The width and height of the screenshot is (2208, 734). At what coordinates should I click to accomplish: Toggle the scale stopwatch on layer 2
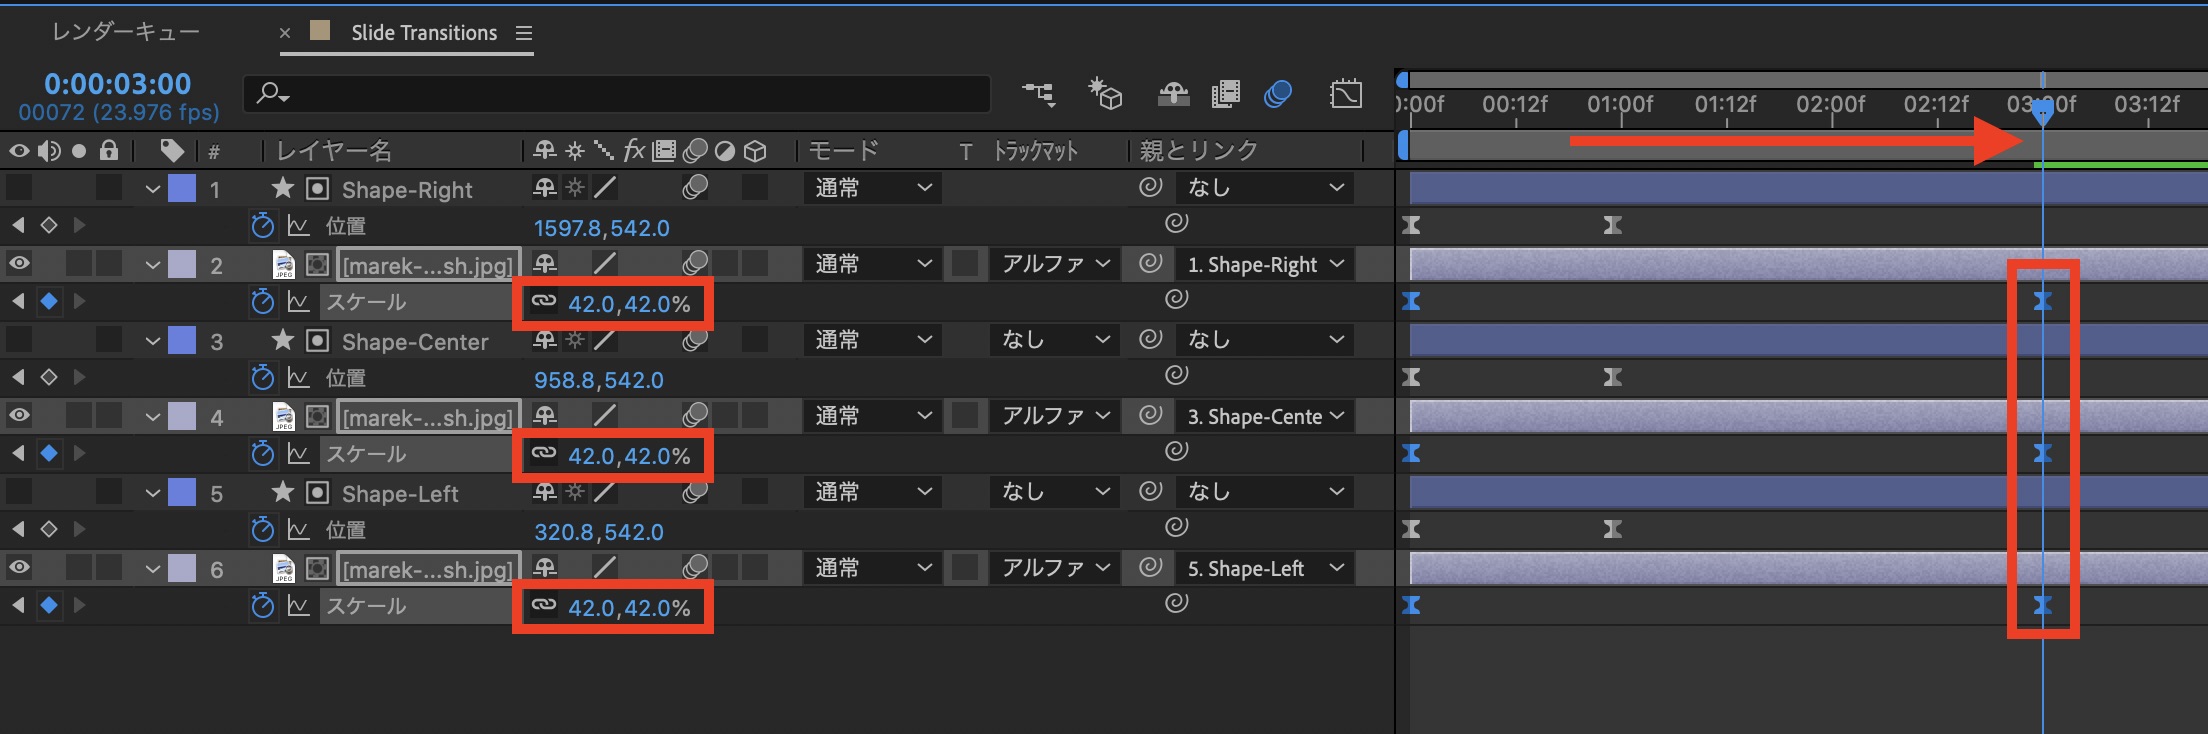(262, 302)
